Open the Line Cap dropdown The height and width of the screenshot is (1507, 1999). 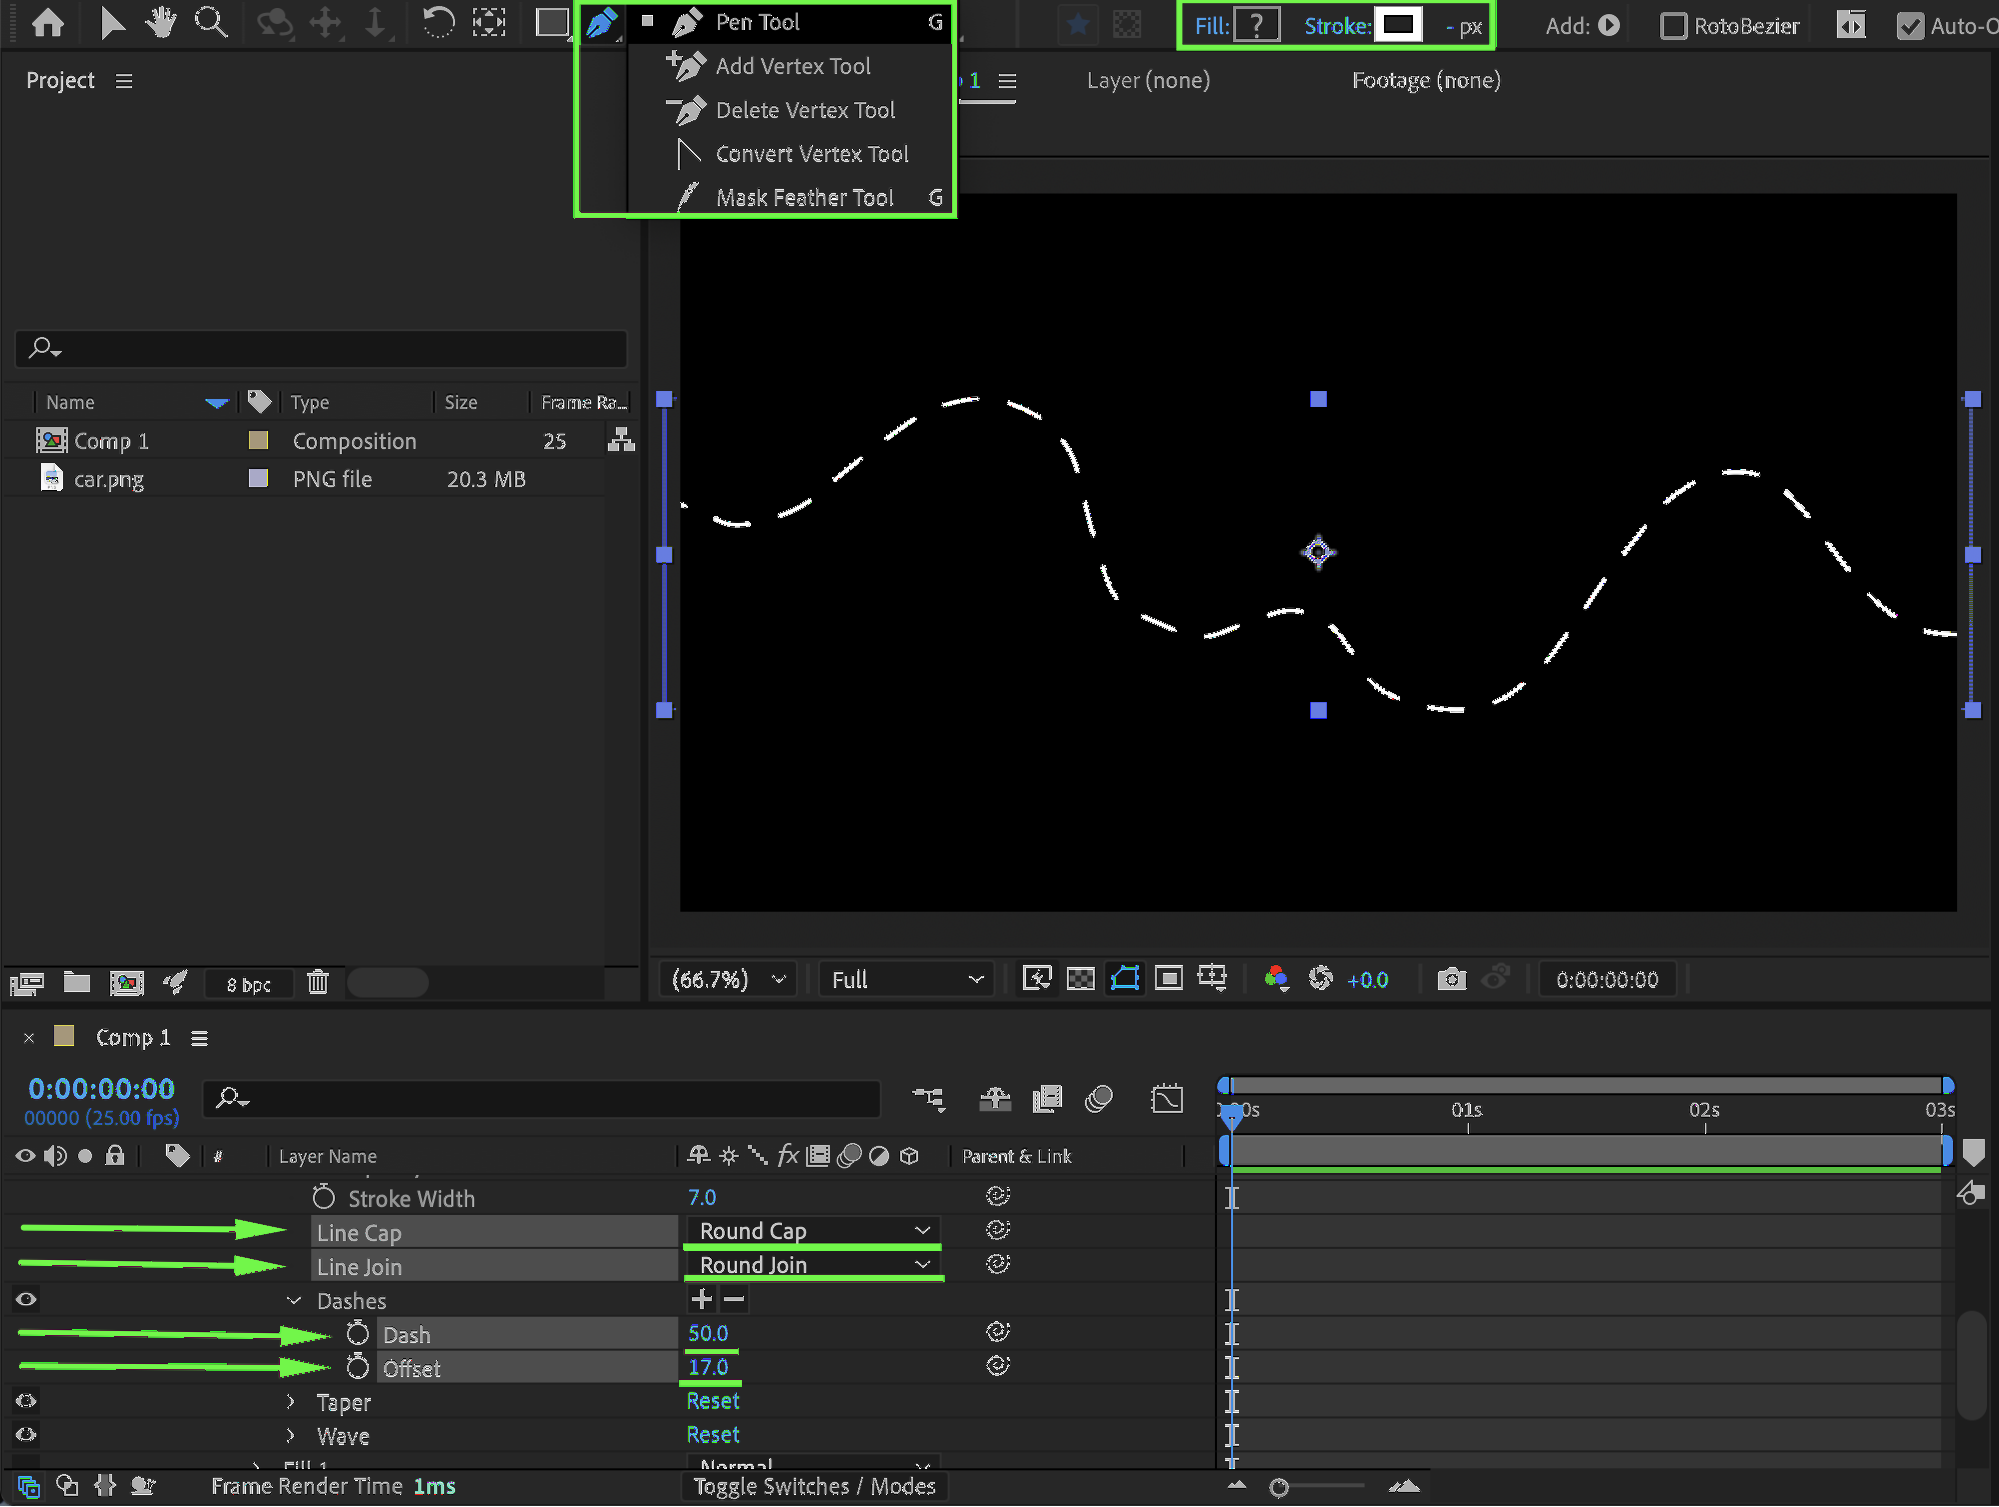point(813,1231)
